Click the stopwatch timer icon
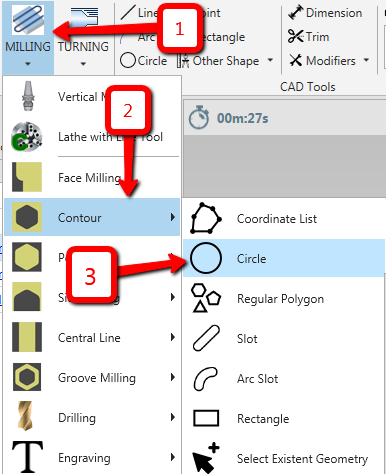Viewport: 386px width, 474px height. click(x=199, y=117)
